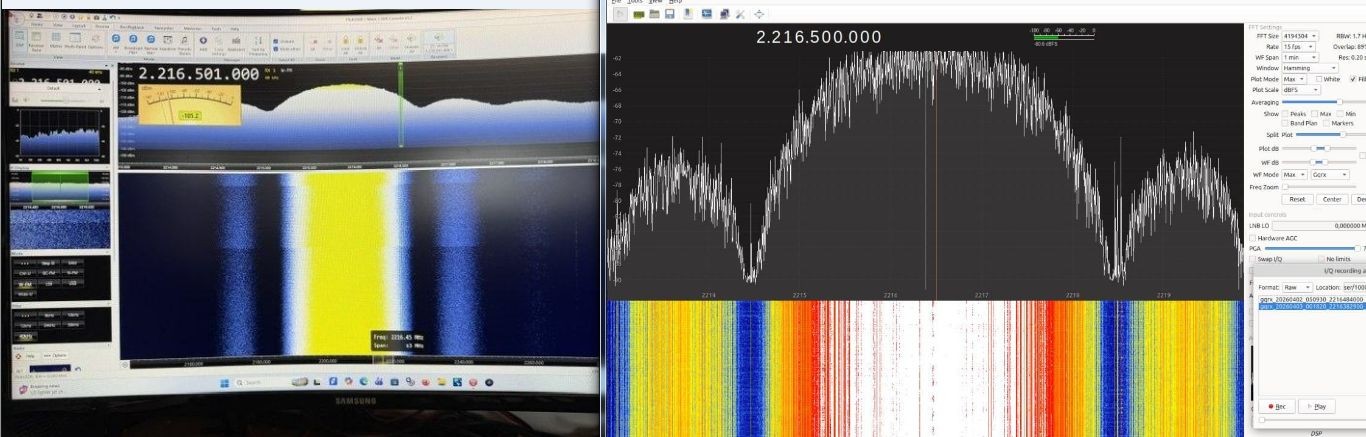This screenshot has width=1366, height=437.
Task: Open the Plot Scale dBFS dropdown
Action: click(1300, 90)
